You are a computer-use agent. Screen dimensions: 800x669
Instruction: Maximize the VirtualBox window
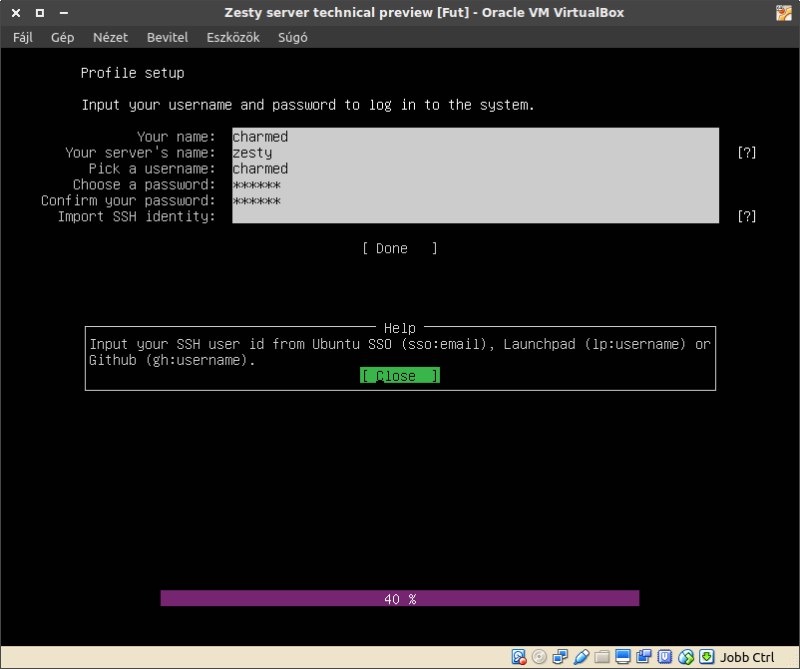click(x=40, y=13)
